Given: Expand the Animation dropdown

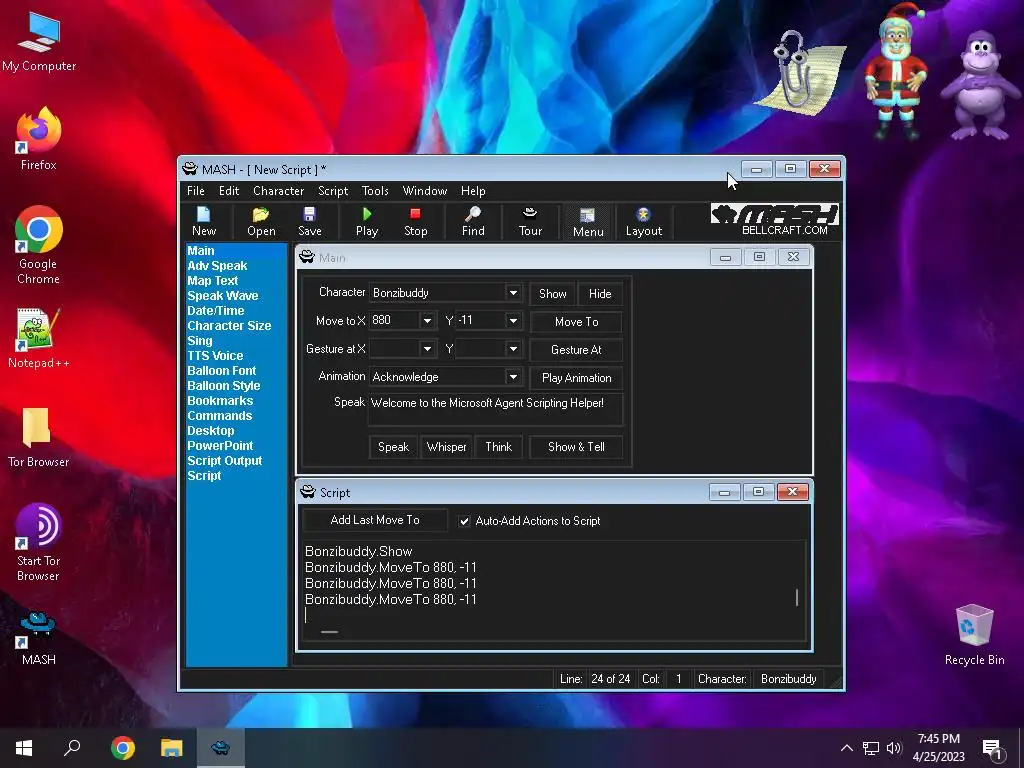Looking at the screenshot, I should click(x=513, y=377).
